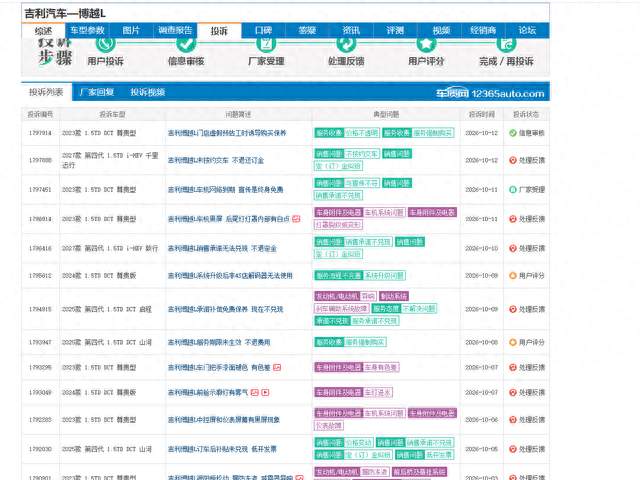Open complaint 服务期限未生效 不退费用
This screenshot has width=640, height=480.
tap(219, 342)
